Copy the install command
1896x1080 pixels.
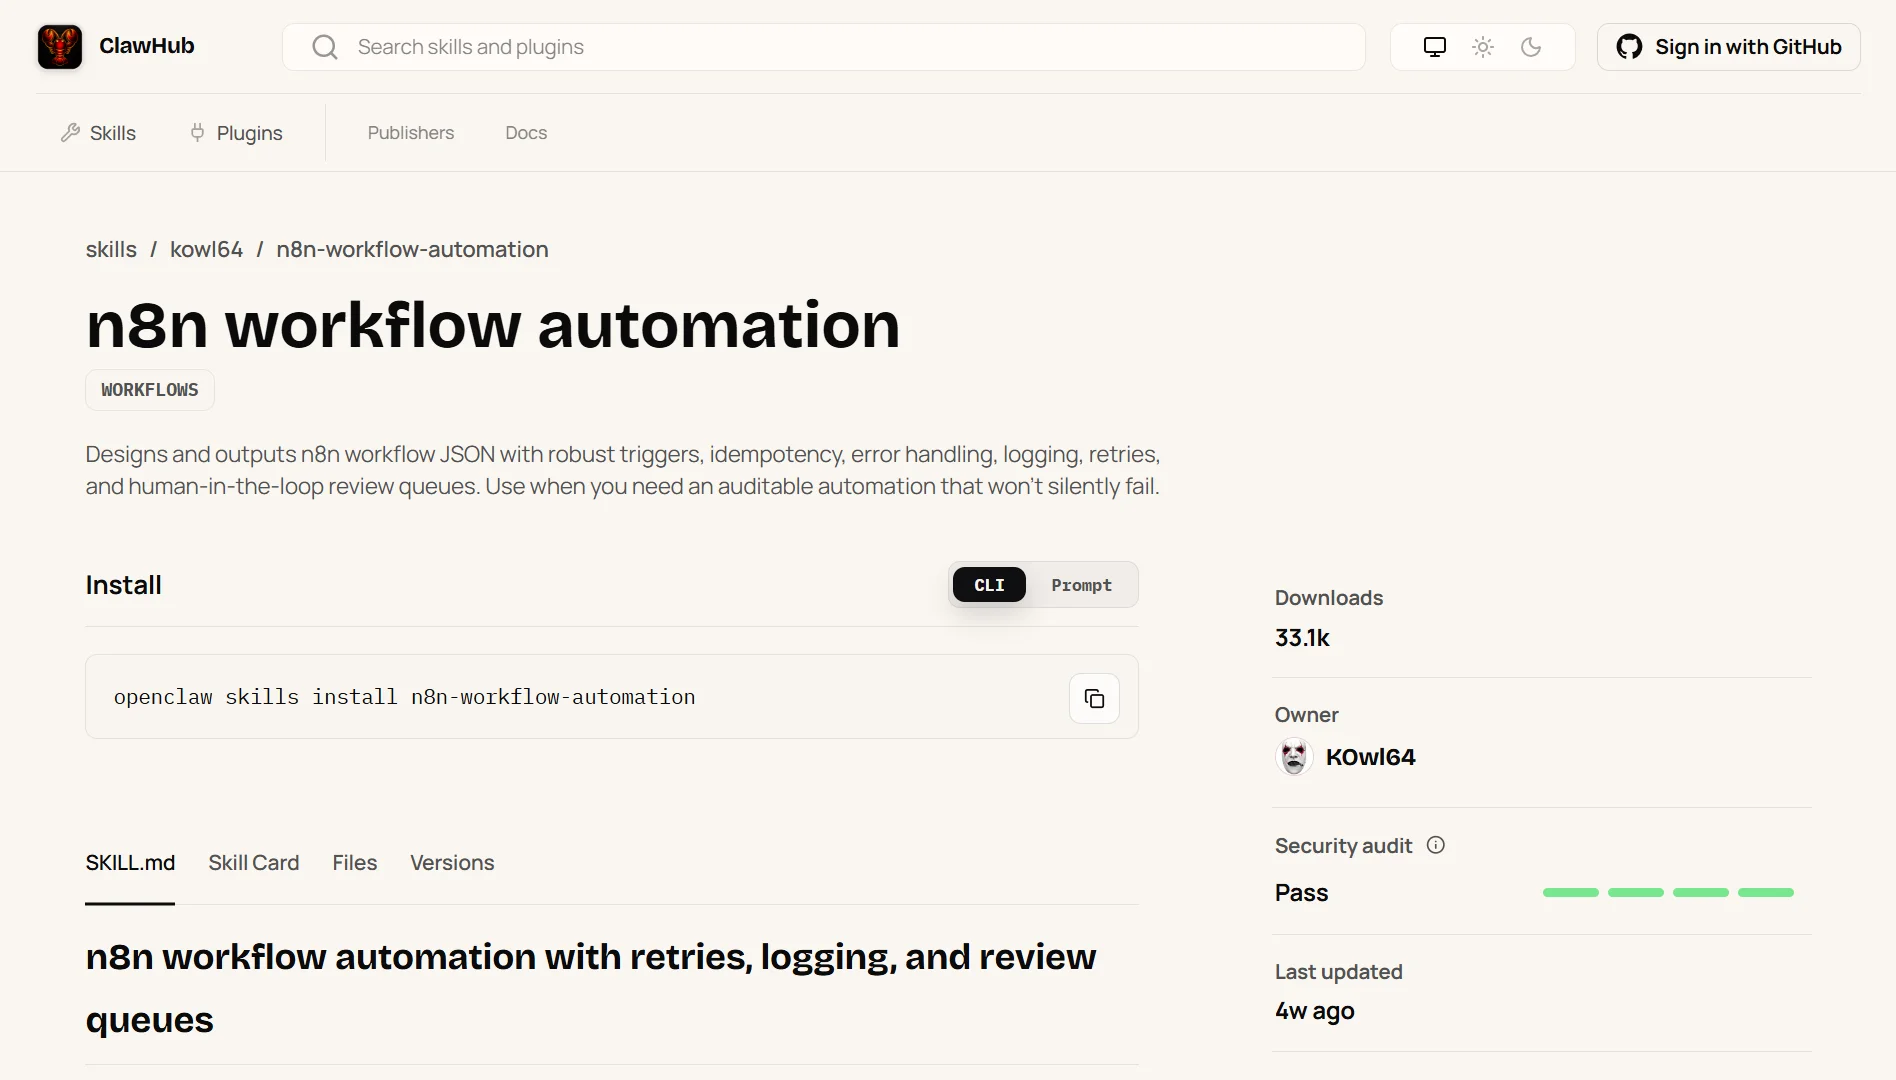click(1094, 698)
